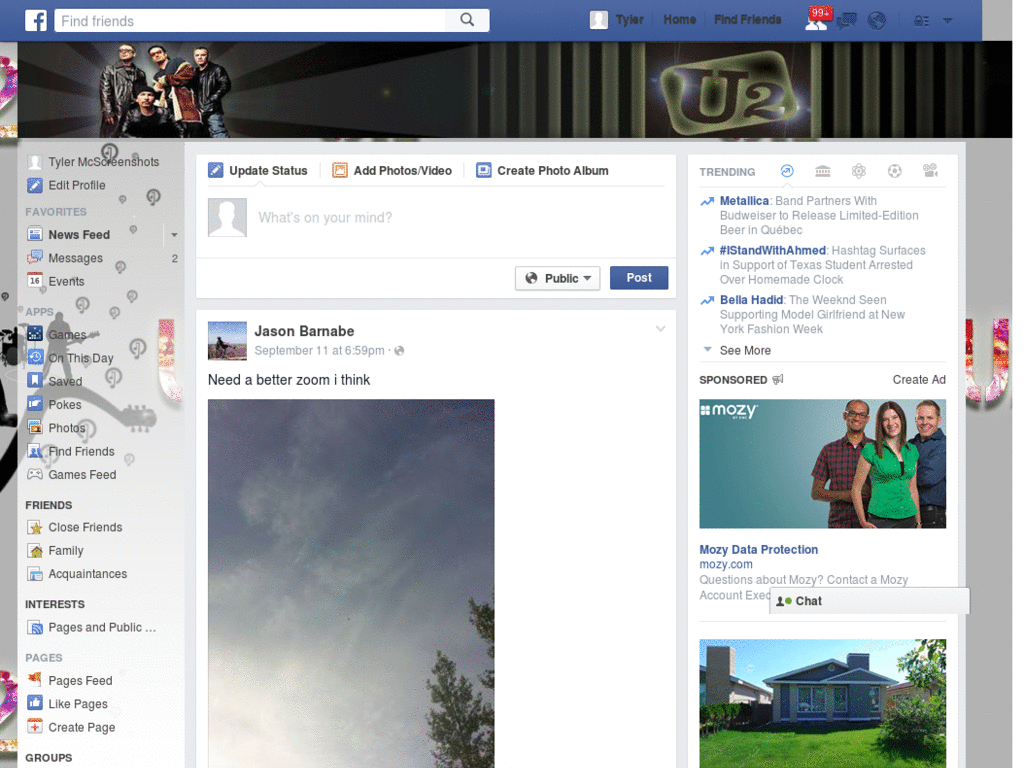Viewport: 1024px width, 768px height.
Task: Open Jason Barnabe post options chevron
Action: tap(660, 329)
